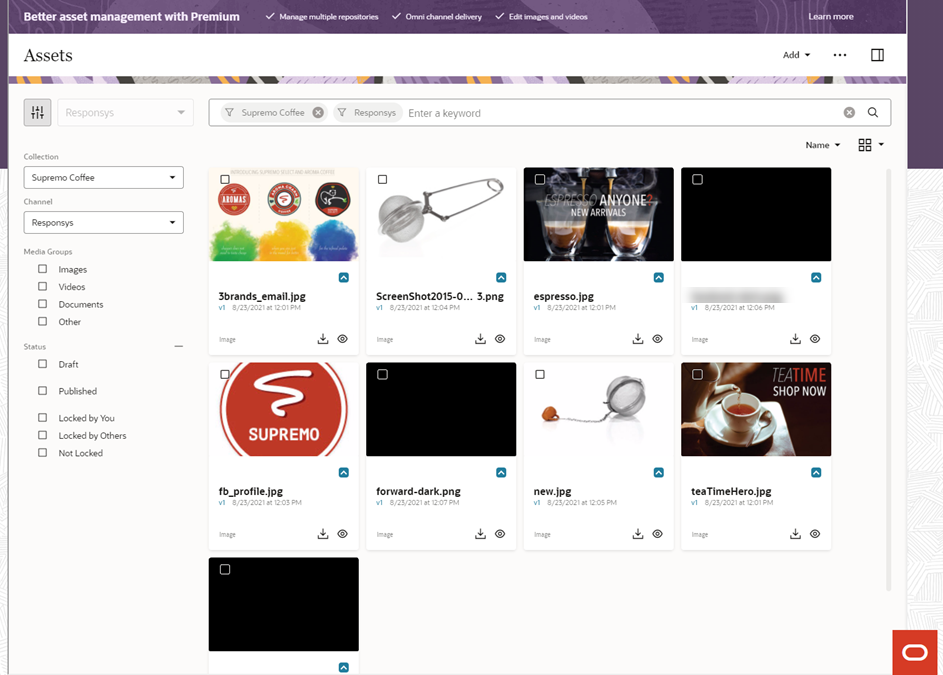Check the Not Locked filter
Screen dimensions: 943x675
[x=43, y=452]
